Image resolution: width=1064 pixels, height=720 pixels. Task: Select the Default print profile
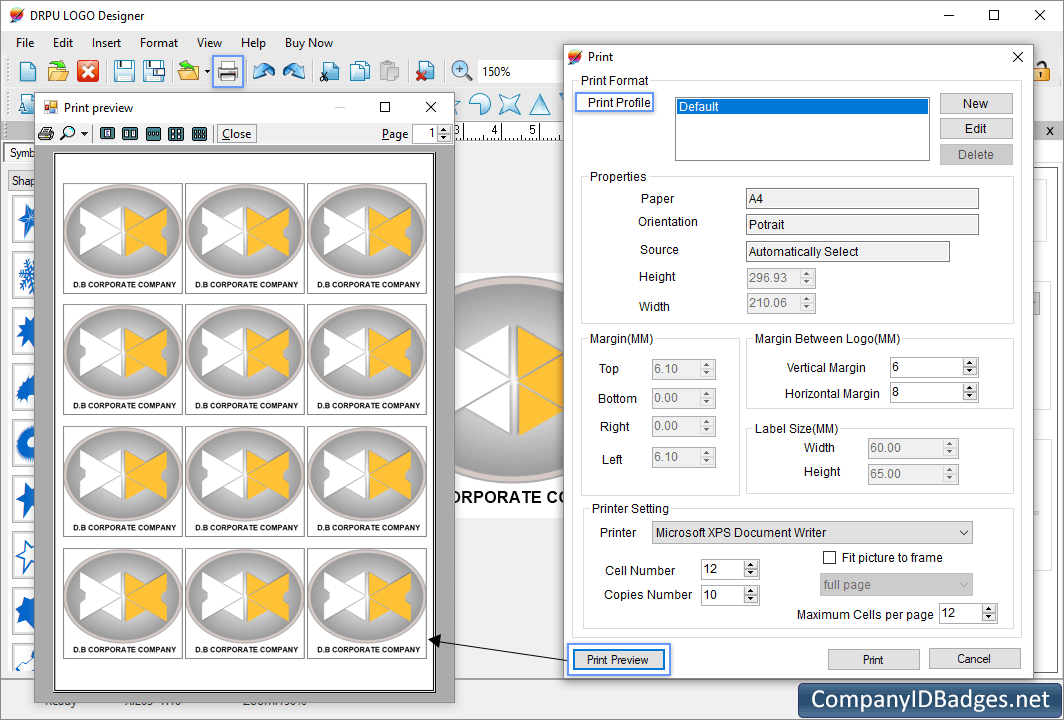point(802,107)
